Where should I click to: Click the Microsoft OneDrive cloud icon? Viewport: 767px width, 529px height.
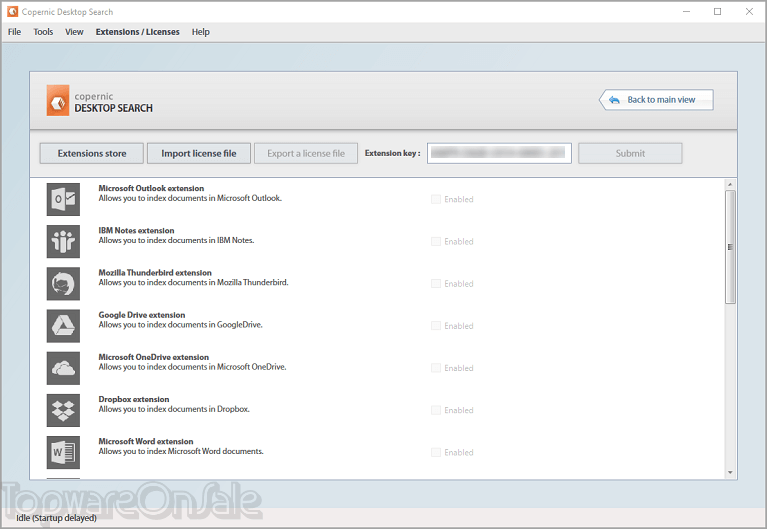click(x=63, y=368)
